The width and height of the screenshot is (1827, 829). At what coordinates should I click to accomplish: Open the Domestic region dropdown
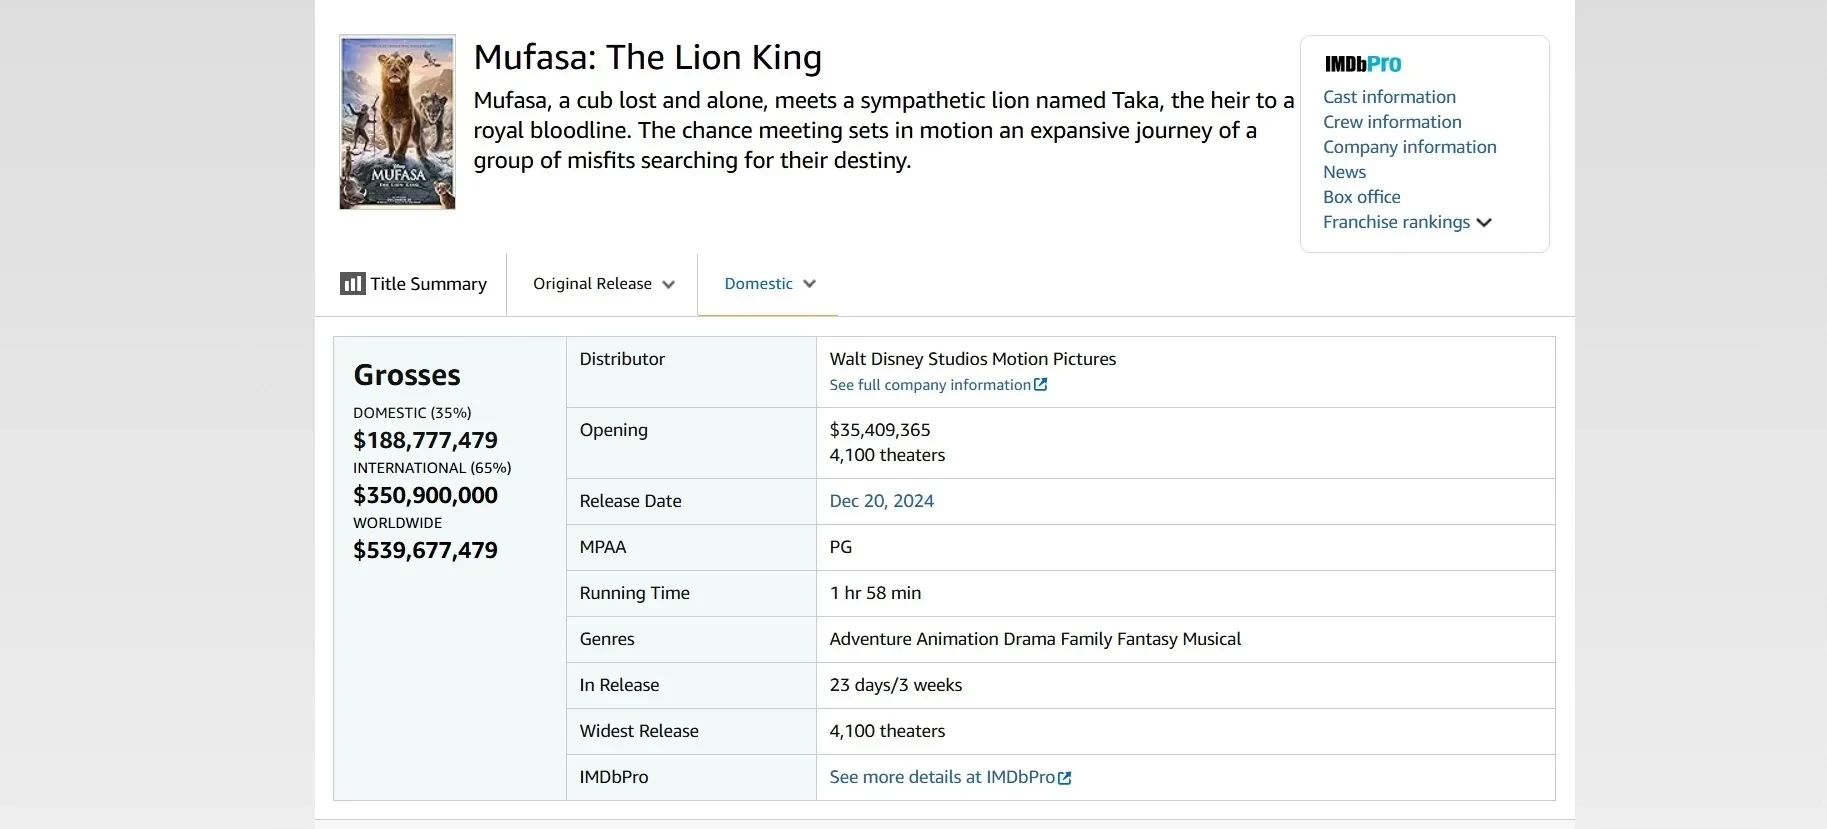click(x=769, y=284)
